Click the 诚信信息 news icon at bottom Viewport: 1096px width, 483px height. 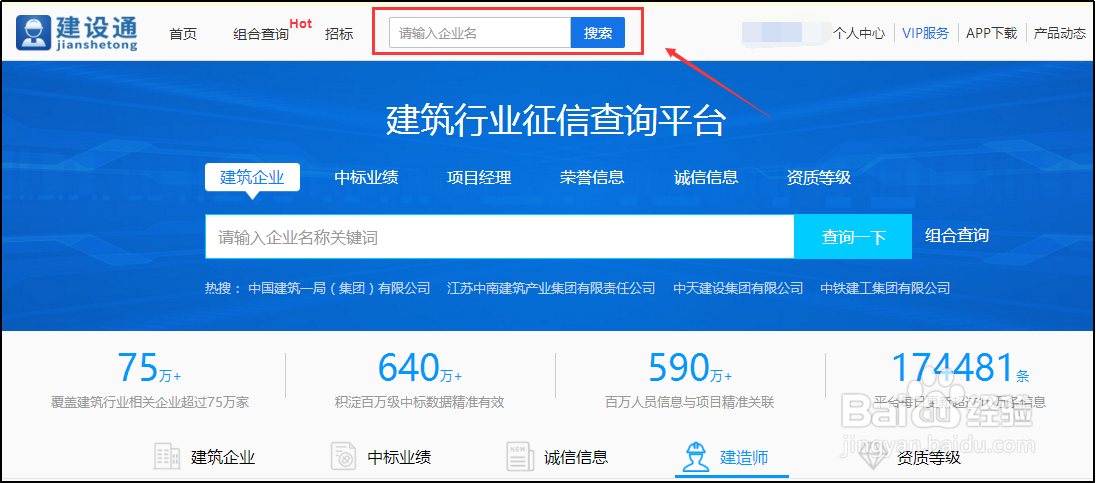[519, 458]
